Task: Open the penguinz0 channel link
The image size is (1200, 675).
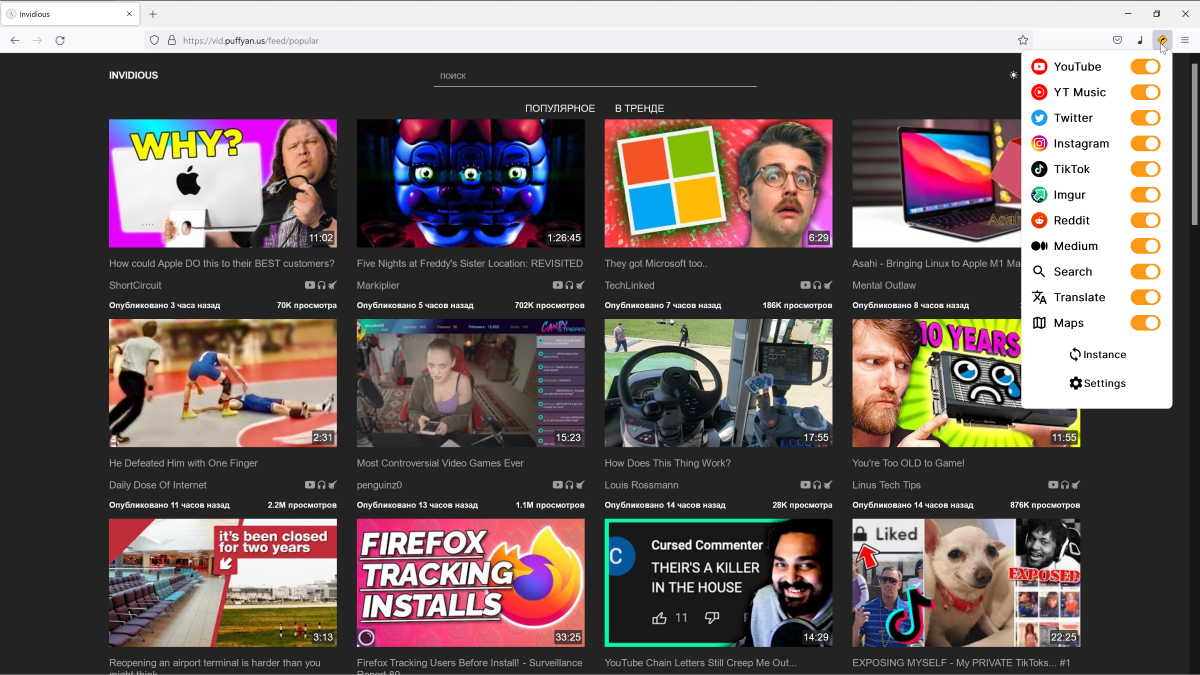Action: (379, 485)
